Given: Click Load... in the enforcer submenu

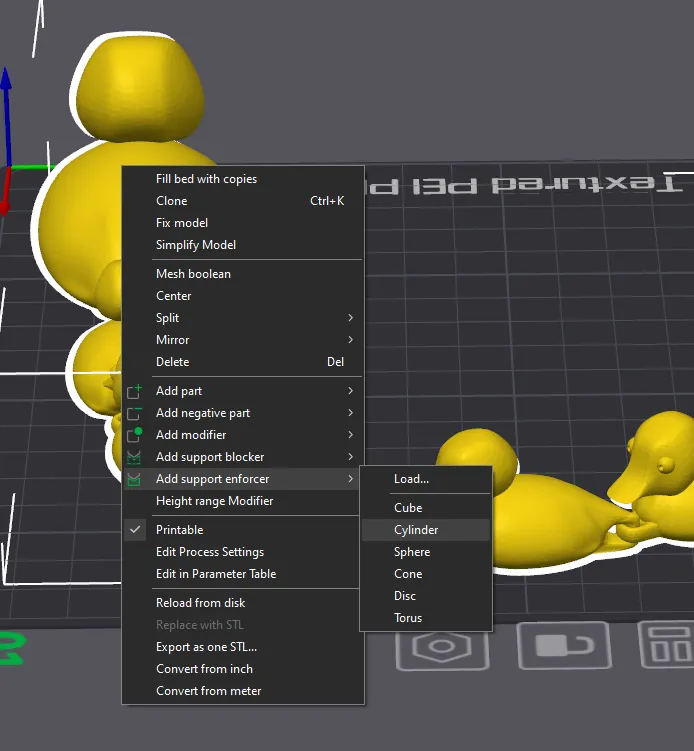Looking at the screenshot, I should click(x=411, y=479).
